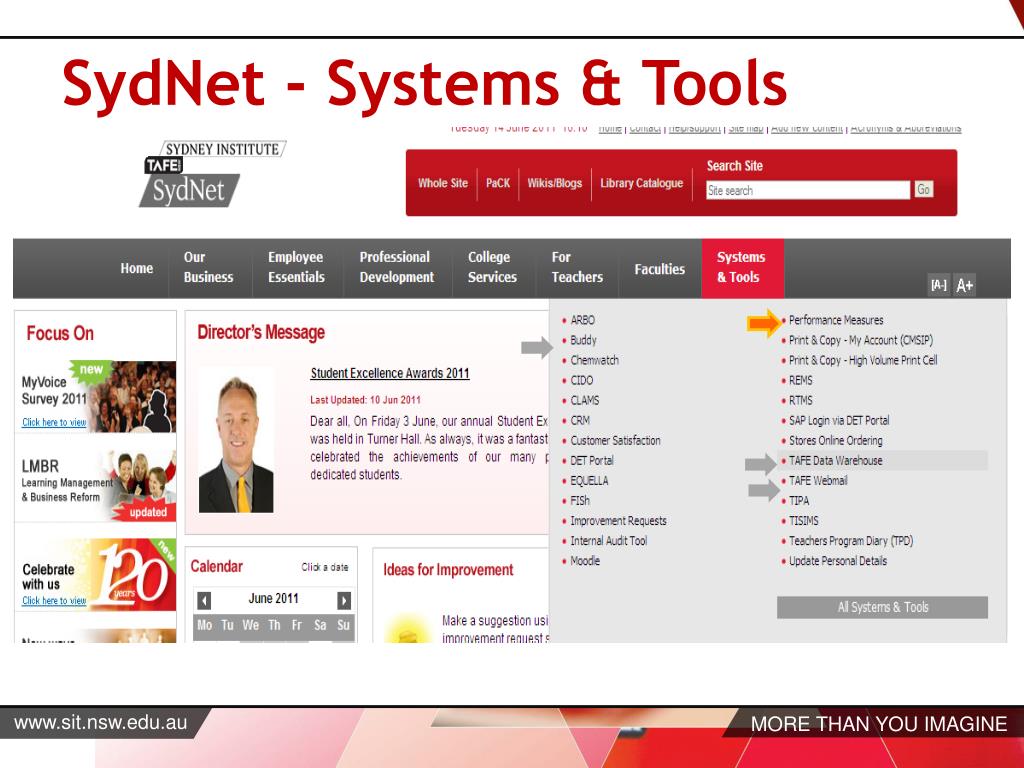
Task: Open REMS link
Action: (801, 381)
